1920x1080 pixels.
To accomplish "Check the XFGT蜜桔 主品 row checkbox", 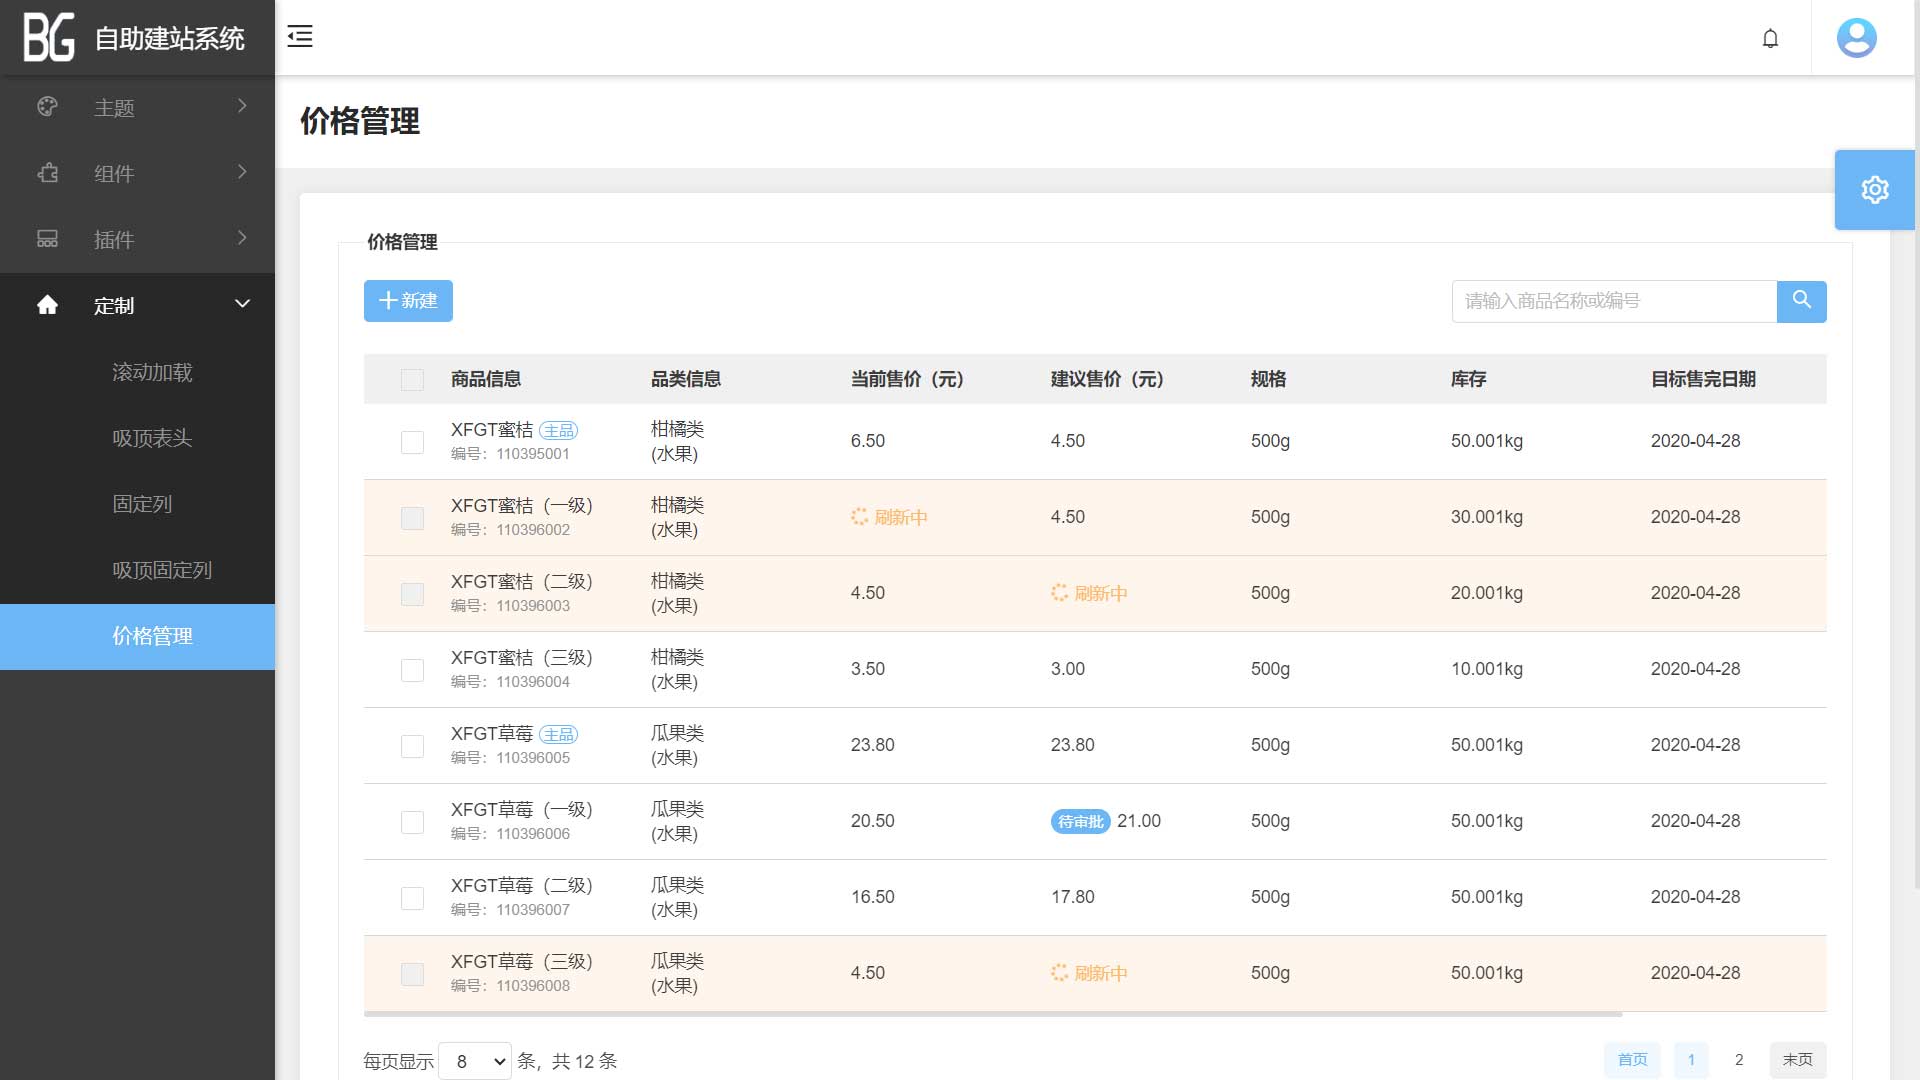I will 412,442.
